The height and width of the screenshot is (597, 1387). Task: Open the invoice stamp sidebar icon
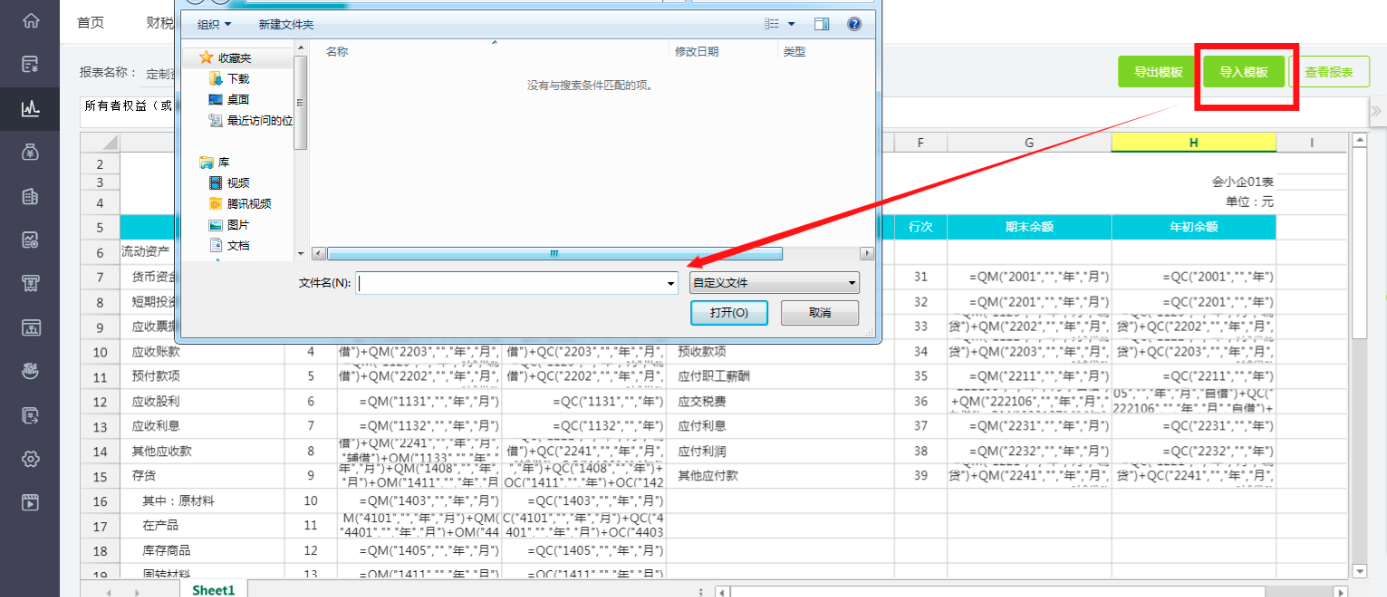(x=31, y=284)
